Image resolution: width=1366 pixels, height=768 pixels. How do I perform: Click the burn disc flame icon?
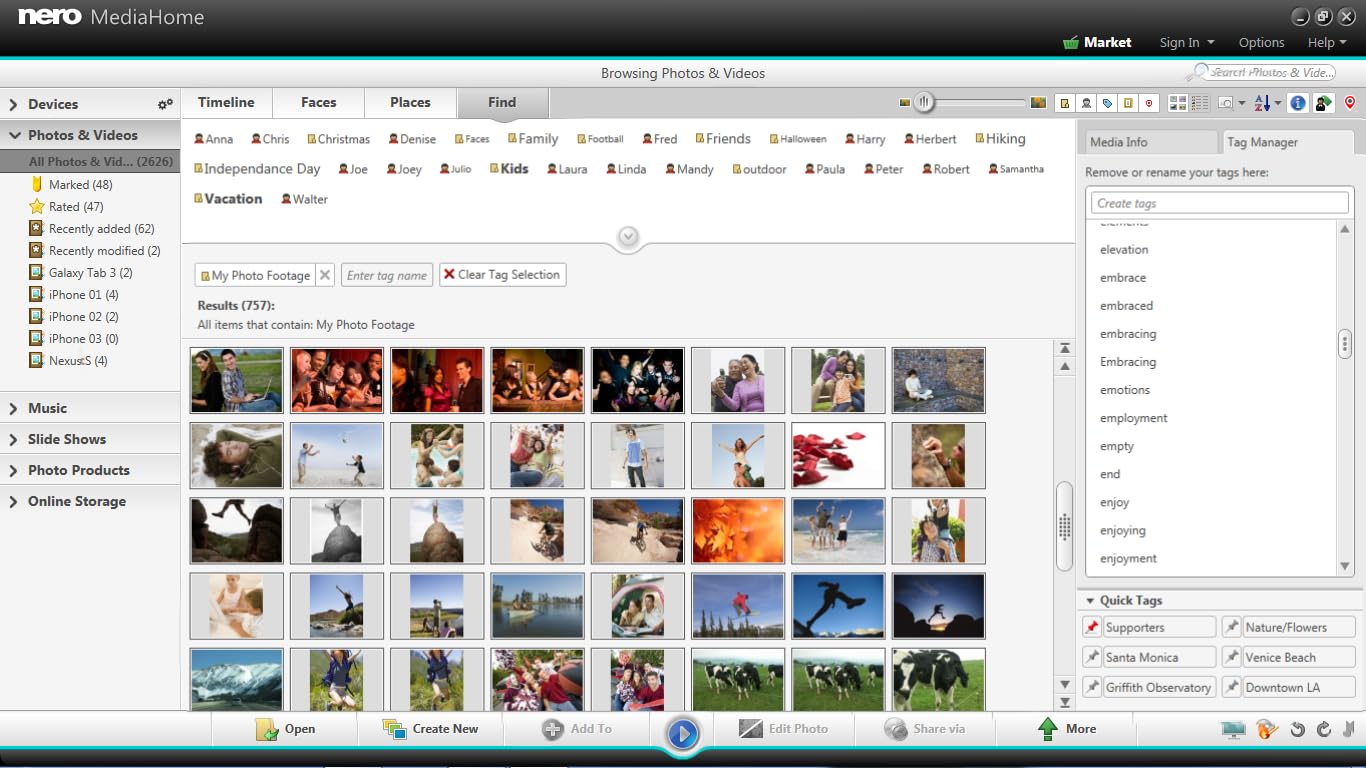click(1267, 729)
